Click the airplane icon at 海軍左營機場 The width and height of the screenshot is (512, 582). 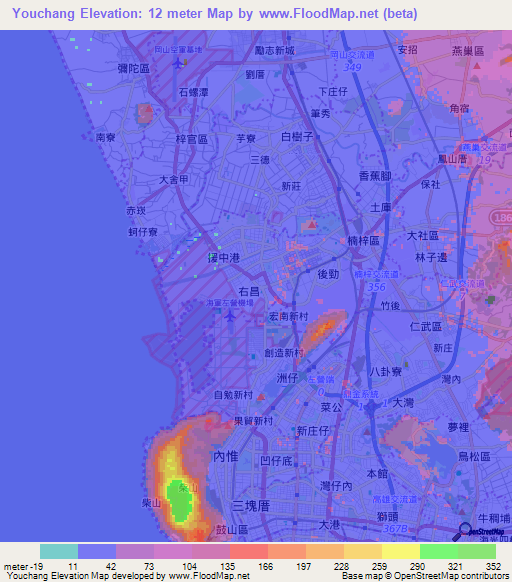click(x=230, y=317)
